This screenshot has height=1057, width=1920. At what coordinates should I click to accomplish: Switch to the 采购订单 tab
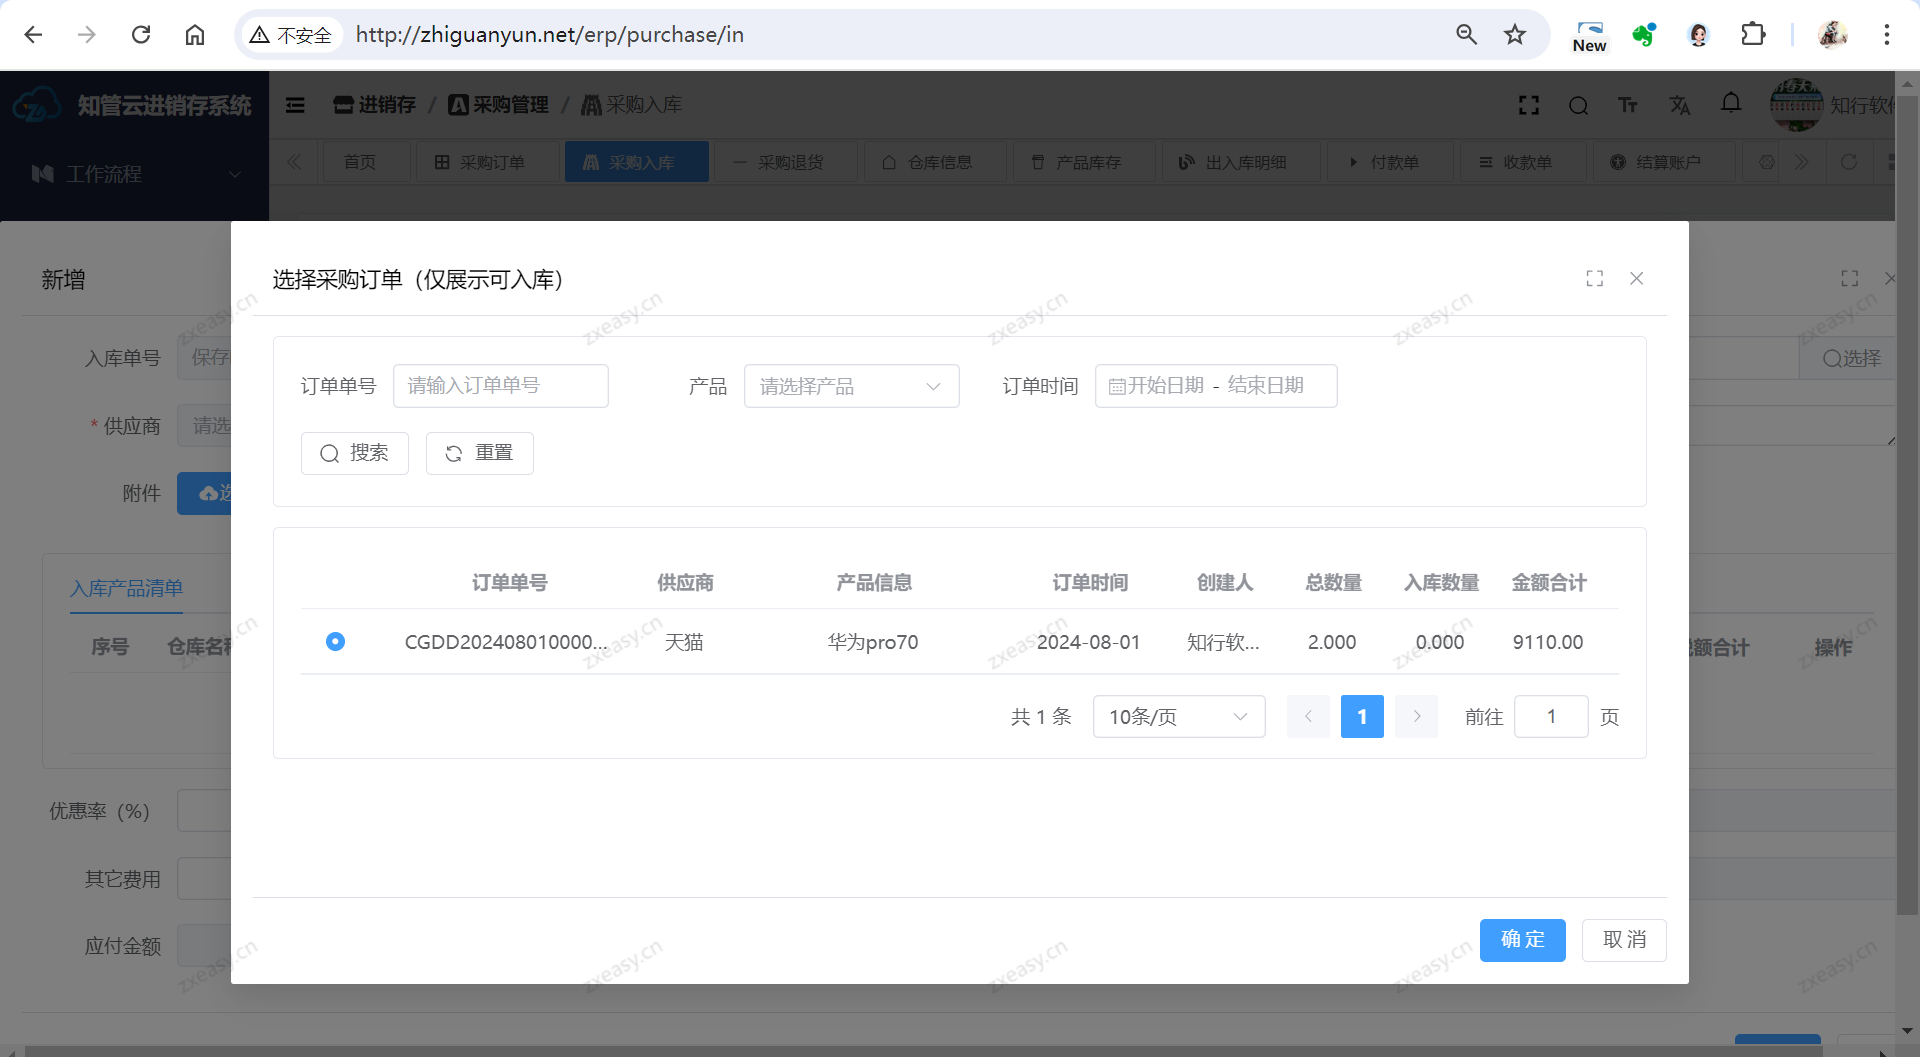479,162
